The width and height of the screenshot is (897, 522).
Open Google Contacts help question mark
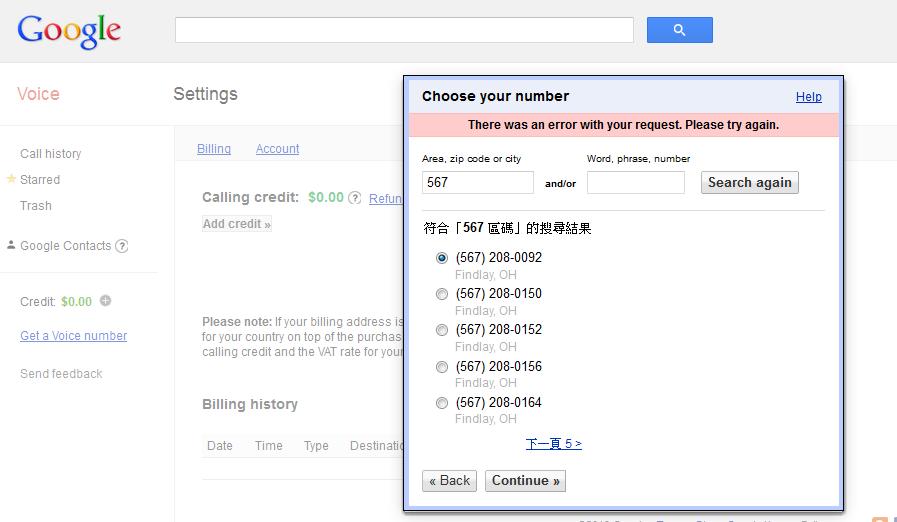point(121,246)
